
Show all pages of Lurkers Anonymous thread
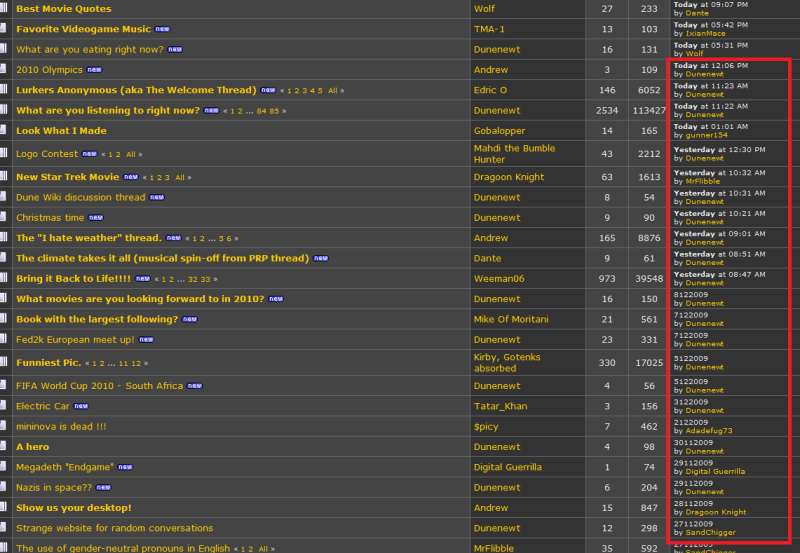tap(333, 91)
